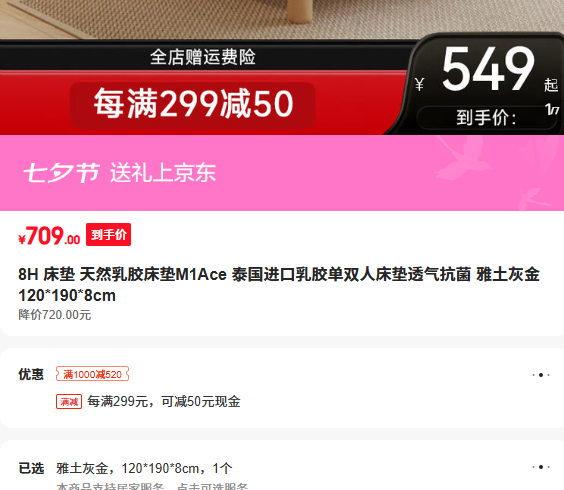Click the 到手价： label in the badge
564x490 pixels.
tap(486, 118)
